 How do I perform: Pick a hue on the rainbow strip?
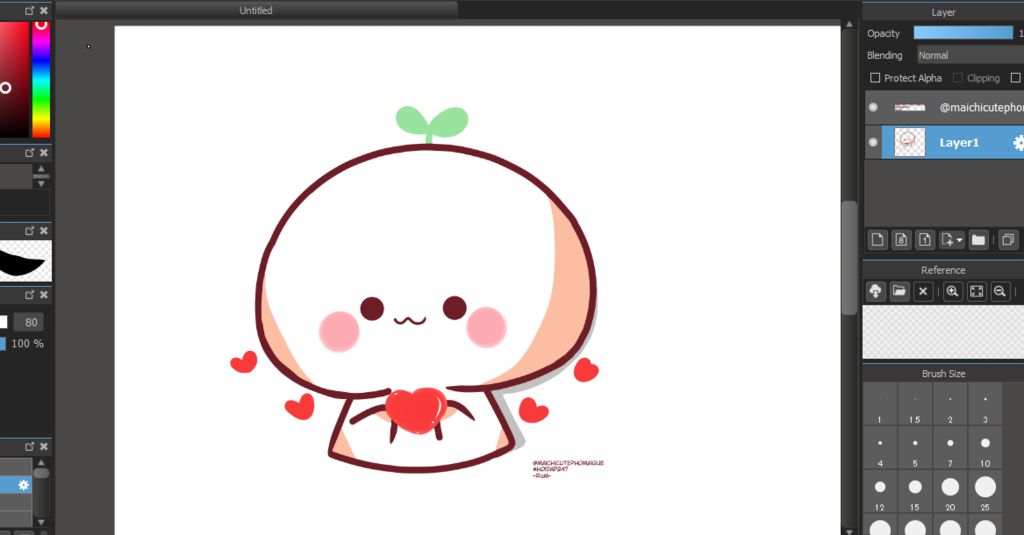point(41,80)
